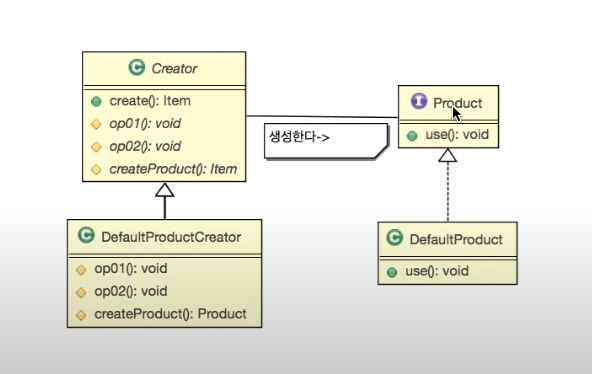
Task: Click the diamond icon beside italic op02(): void
Action: [96, 147]
